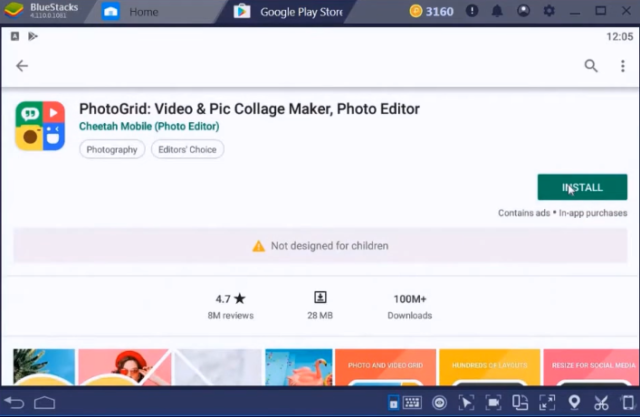Click the Android home button in bottom bar

(44, 403)
